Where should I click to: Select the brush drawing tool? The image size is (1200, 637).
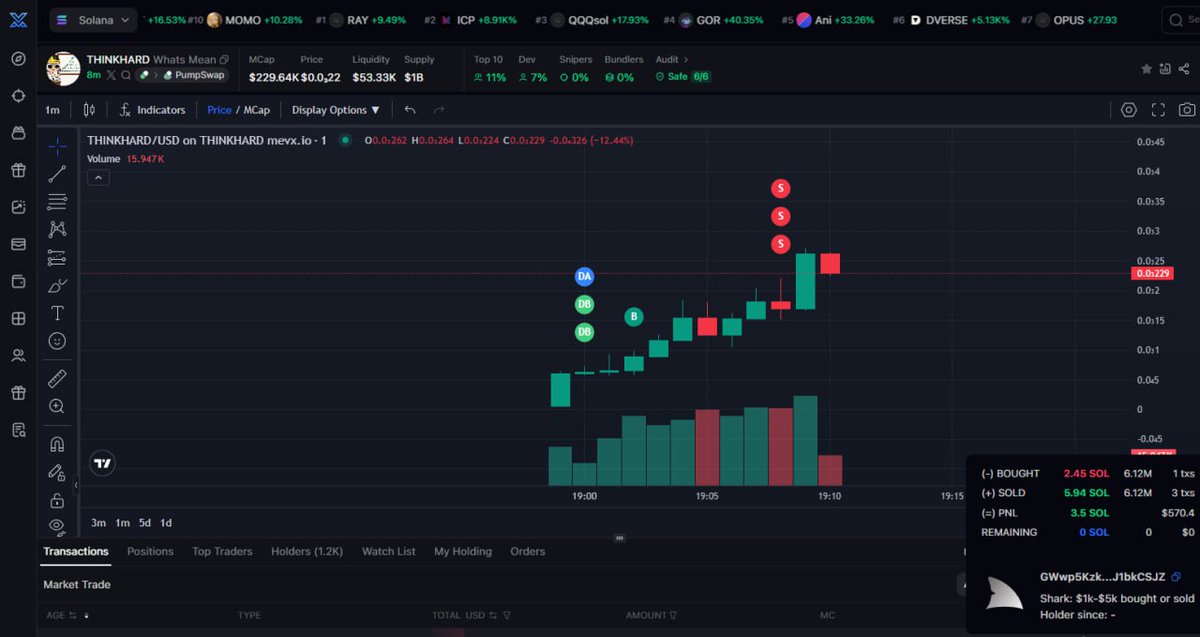pos(57,286)
